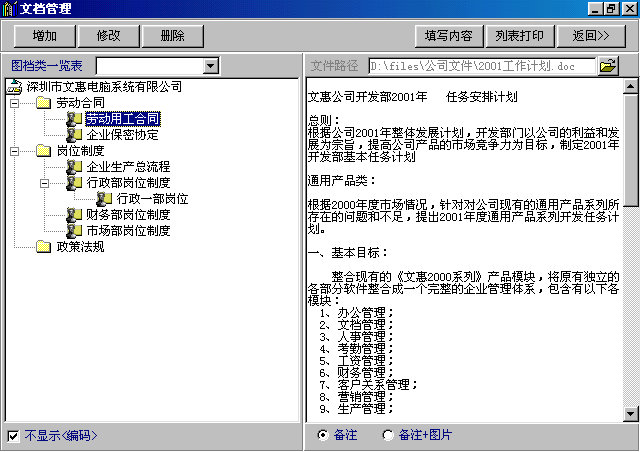Select the 企业保密协定 tree item
This screenshot has width=640, height=452.
(122, 135)
